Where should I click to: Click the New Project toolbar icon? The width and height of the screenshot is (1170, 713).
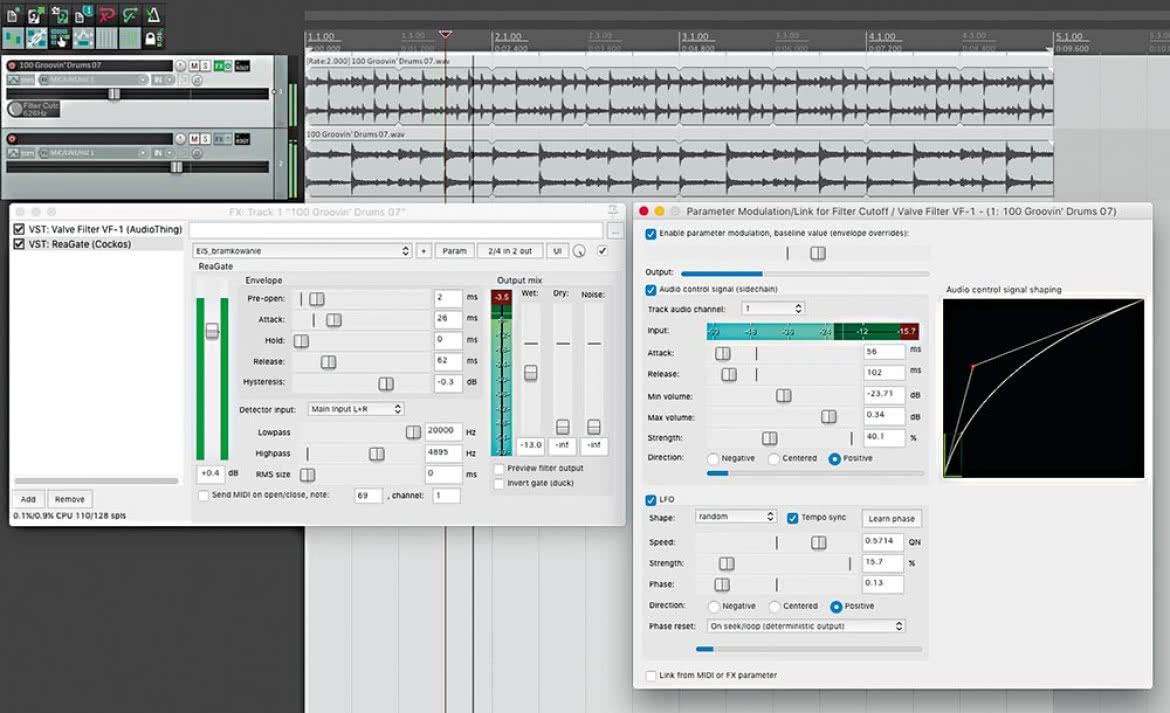tap(12, 15)
